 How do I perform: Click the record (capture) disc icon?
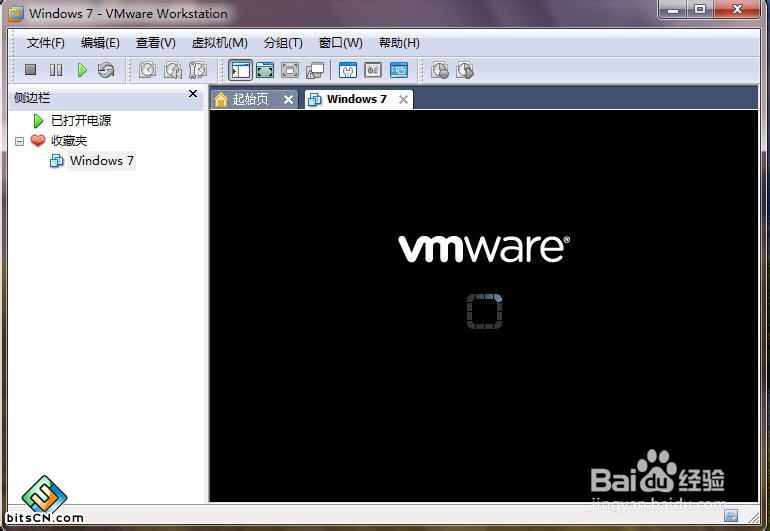[440, 70]
